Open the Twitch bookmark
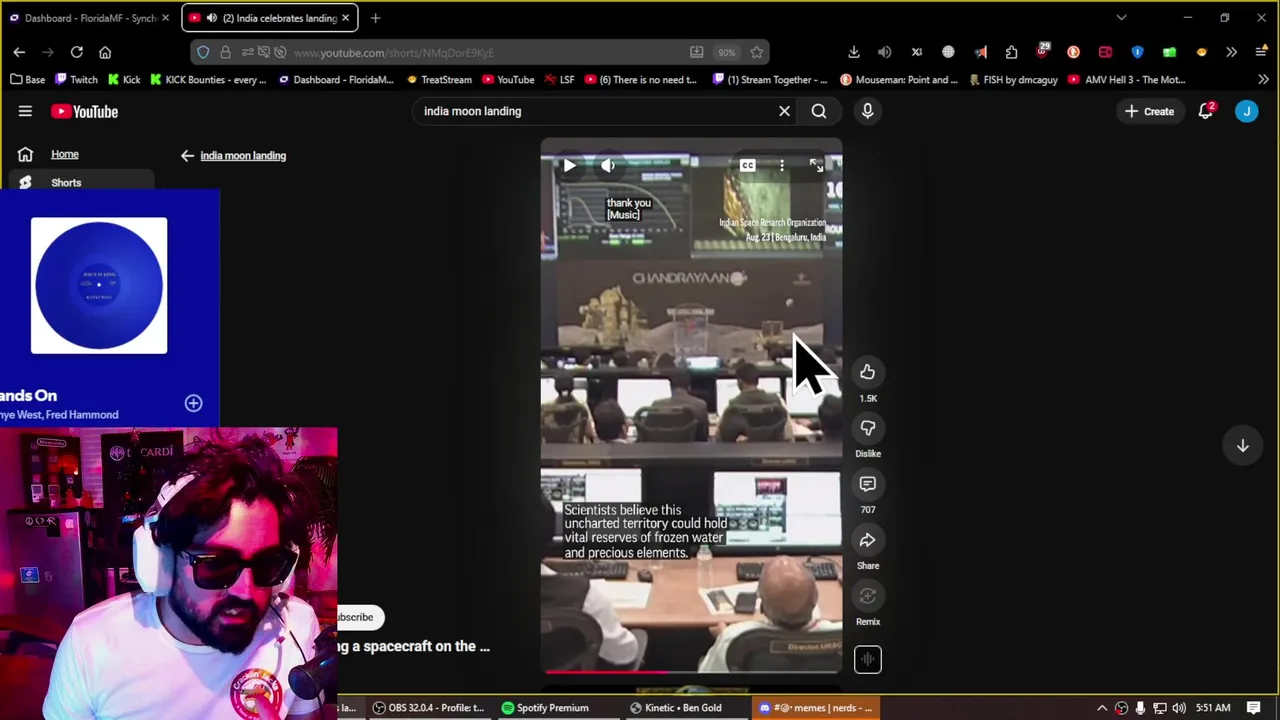The width and height of the screenshot is (1280, 720). [76, 80]
